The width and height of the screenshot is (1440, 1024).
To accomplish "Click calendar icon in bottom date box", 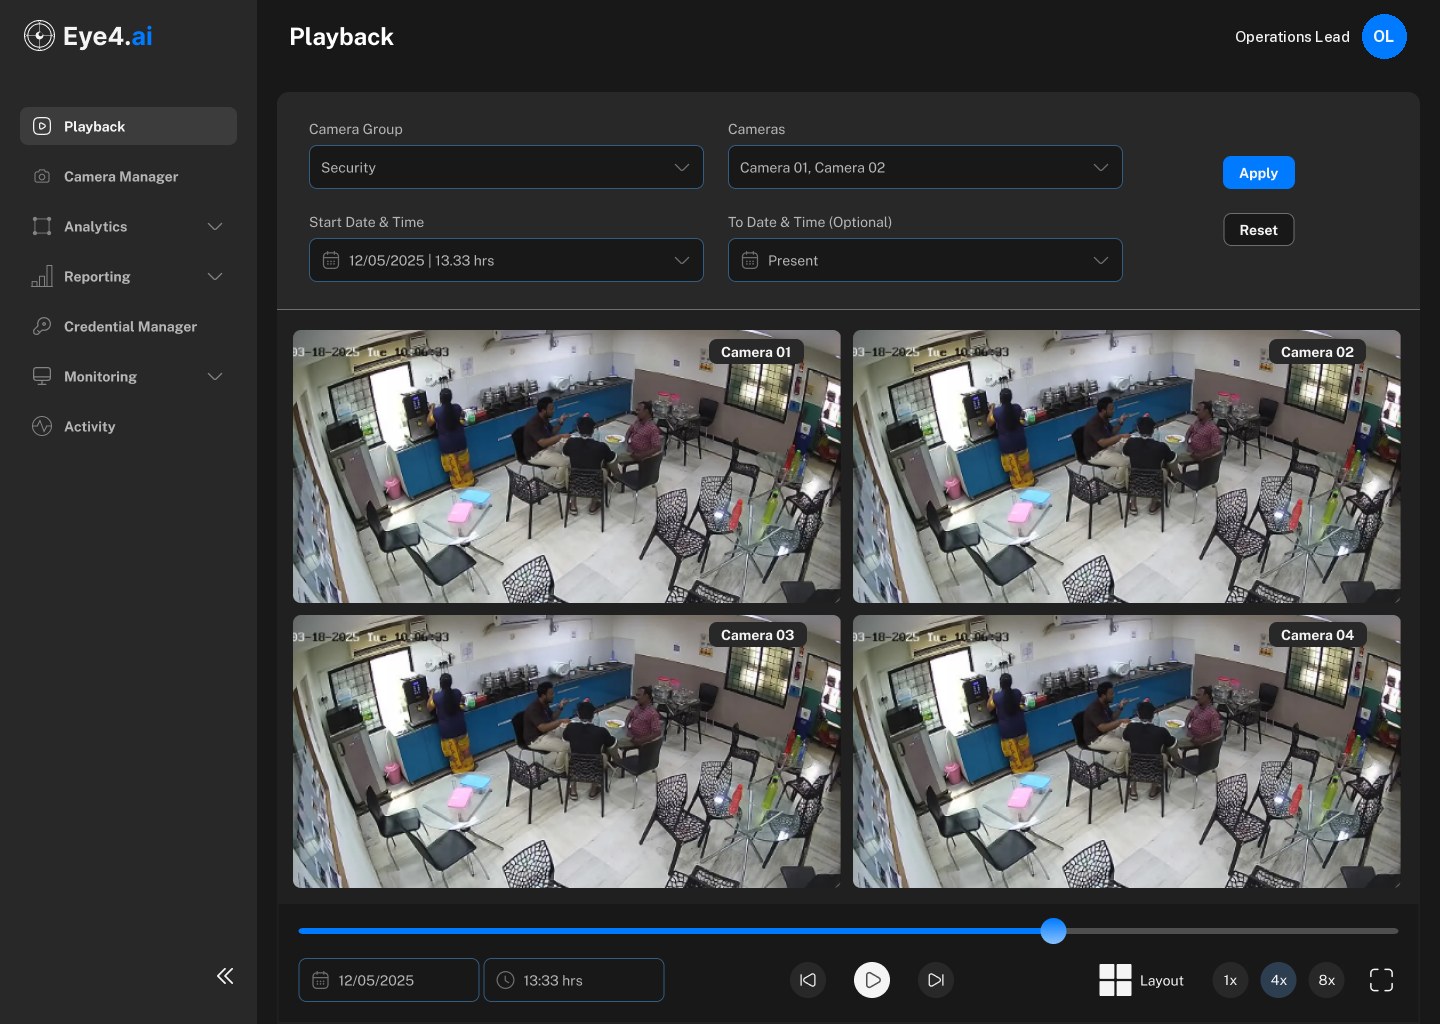I will click(x=320, y=980).
